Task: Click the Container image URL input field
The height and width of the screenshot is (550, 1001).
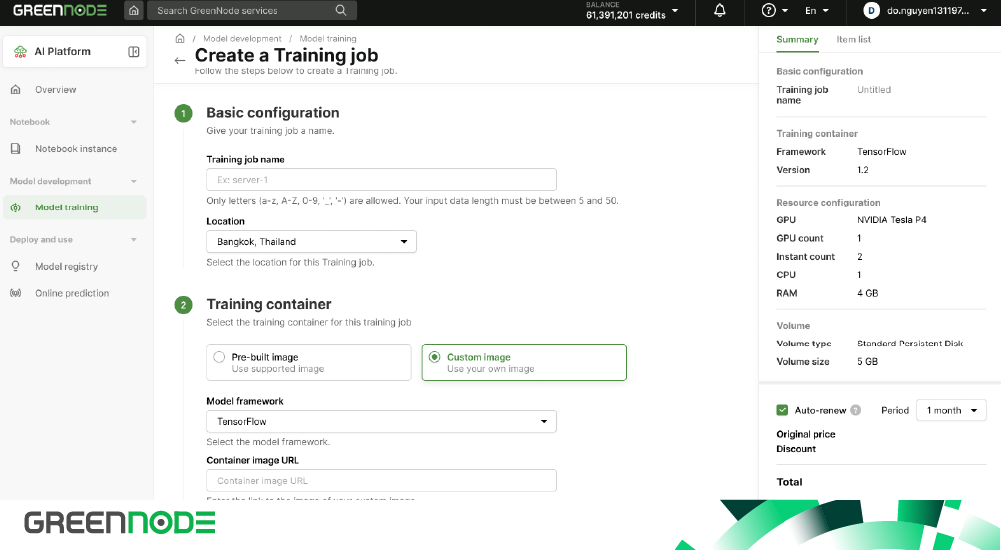Action: coord(381,481)
